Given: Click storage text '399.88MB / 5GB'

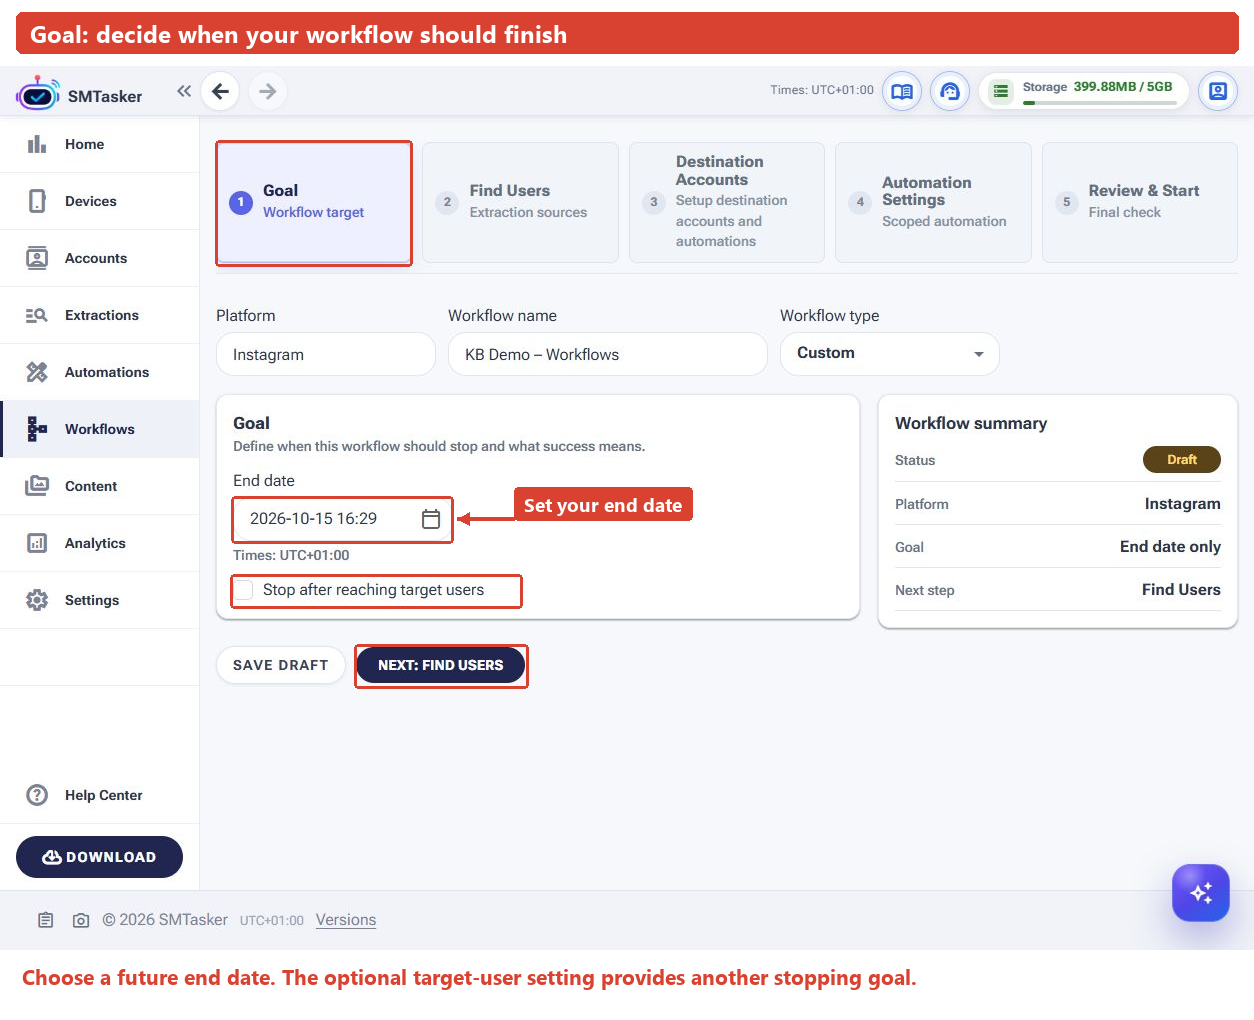Looking at the screenshot, I should pos(1123,87).
